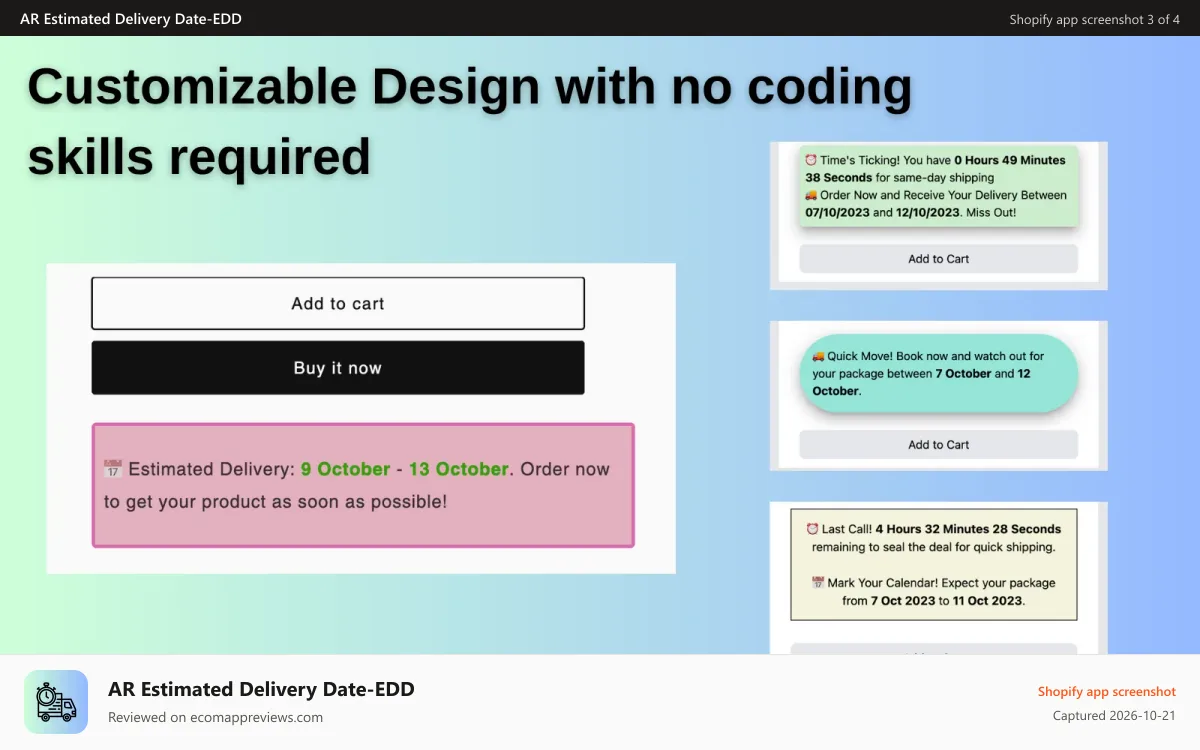This screenshot has width=1200, height=750.
Task: Click the truck emoji before 'Order Now and Receive'
Action: [x=811, y=195]
